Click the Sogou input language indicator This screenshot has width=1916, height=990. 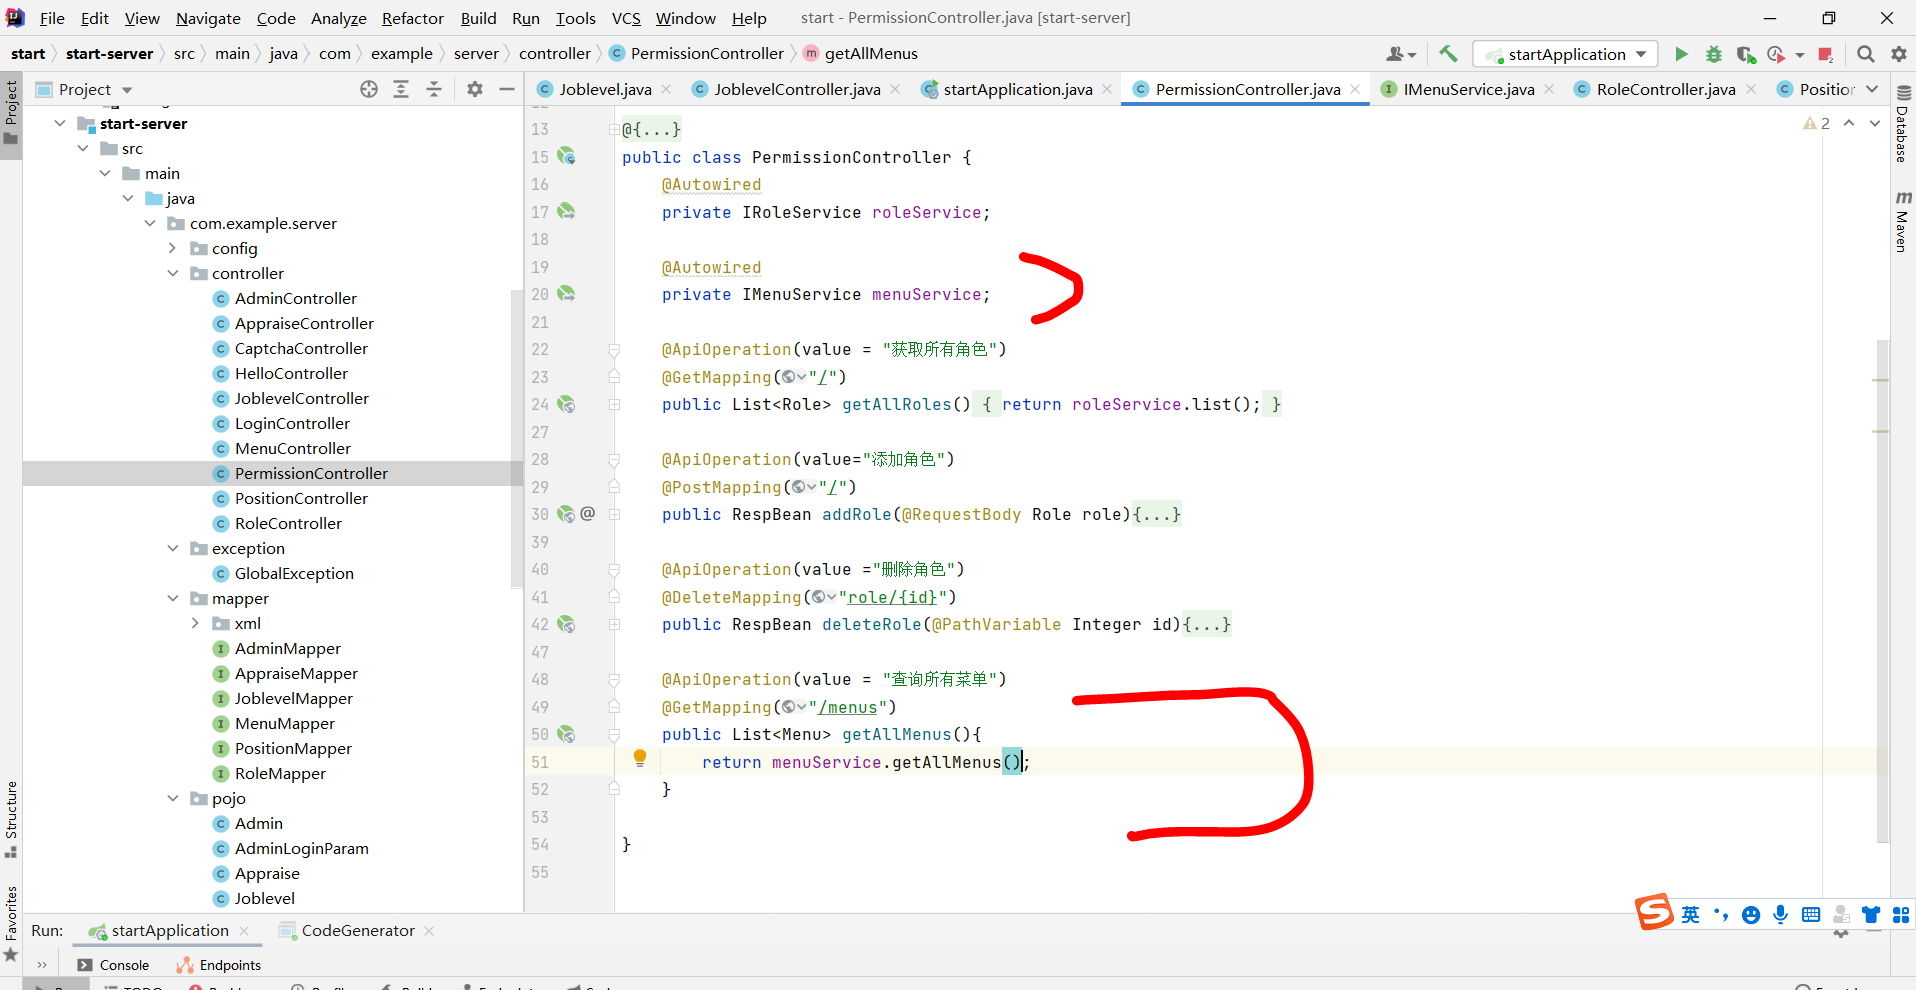pyautogui.click(x=1690, y=914)
